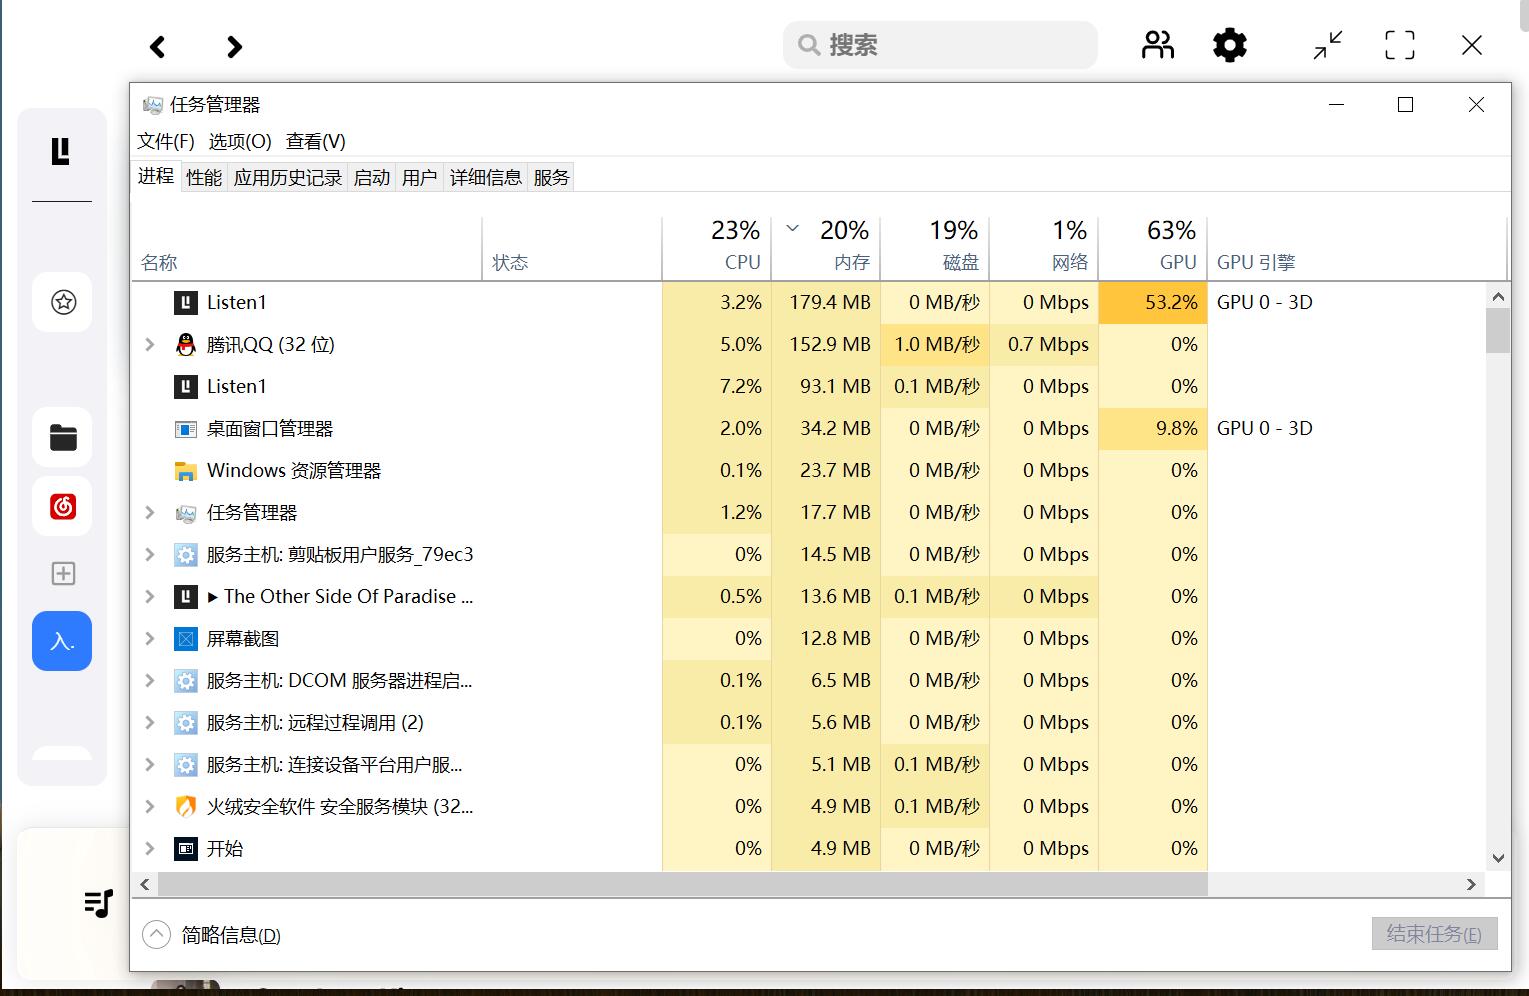Switch to the 详细信息 tab

pyautogui.click(x=485, y=177)
